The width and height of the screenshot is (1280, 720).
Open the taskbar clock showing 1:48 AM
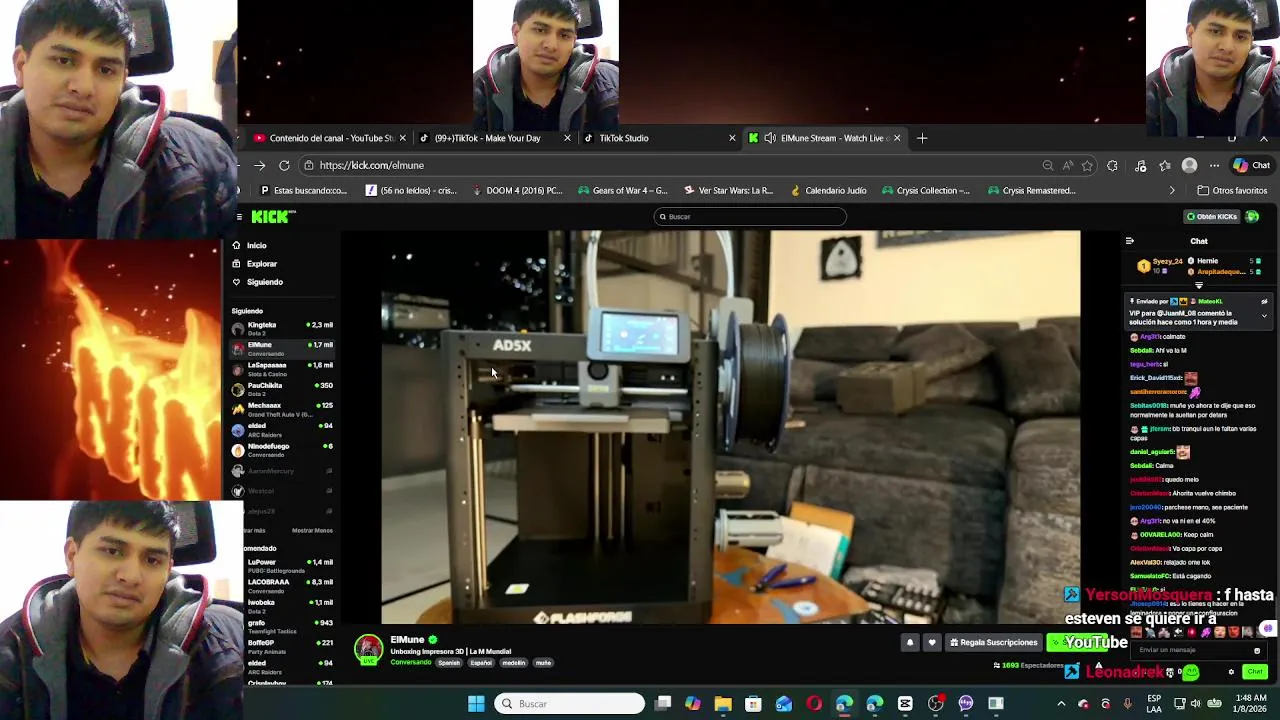pyautogui.click(x=1251, y=704)
